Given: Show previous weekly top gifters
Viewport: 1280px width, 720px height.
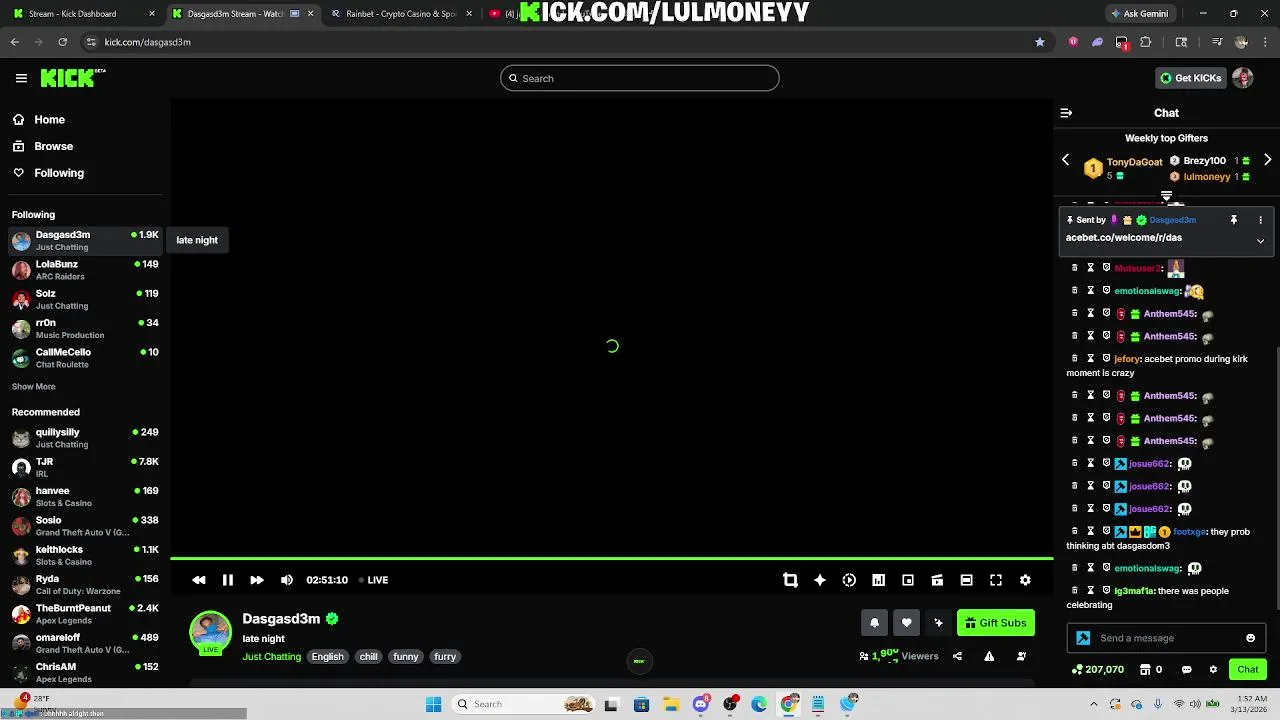Looking at the screenshot, I should tap(1065, 160).
